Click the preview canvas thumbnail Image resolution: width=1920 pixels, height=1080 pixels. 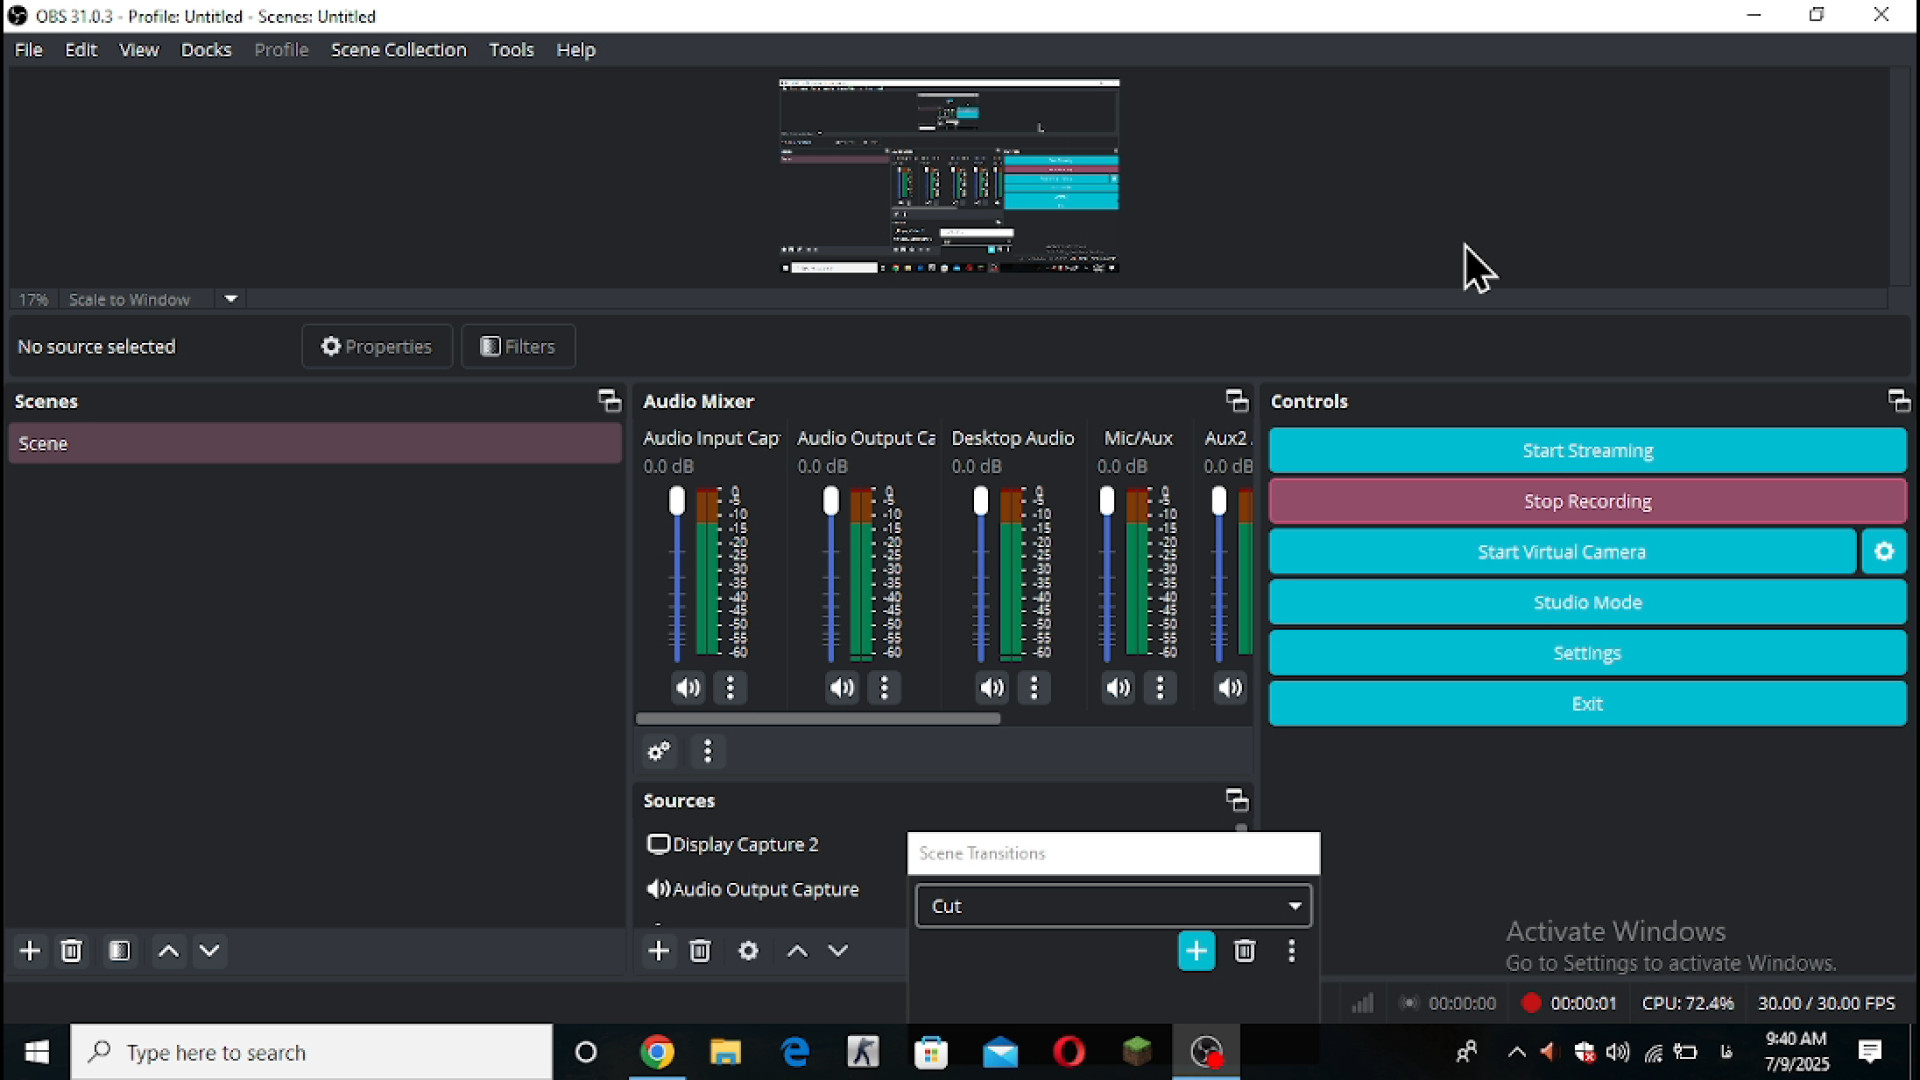coord(949,176)
